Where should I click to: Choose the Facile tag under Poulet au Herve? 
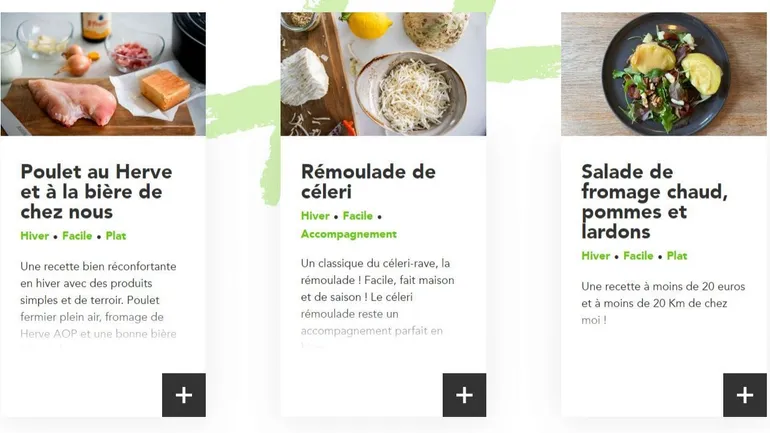pos(77,236)
